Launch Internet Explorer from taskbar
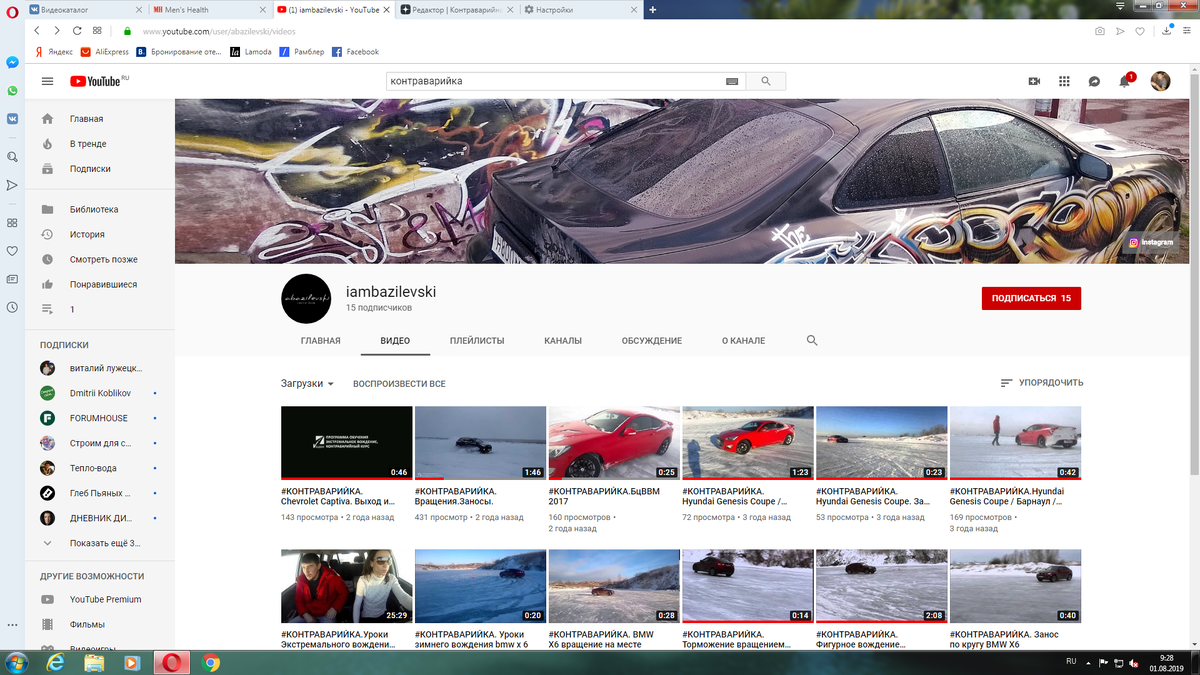The height and width of the screenshot is (675, 1200). coord(55,662)
